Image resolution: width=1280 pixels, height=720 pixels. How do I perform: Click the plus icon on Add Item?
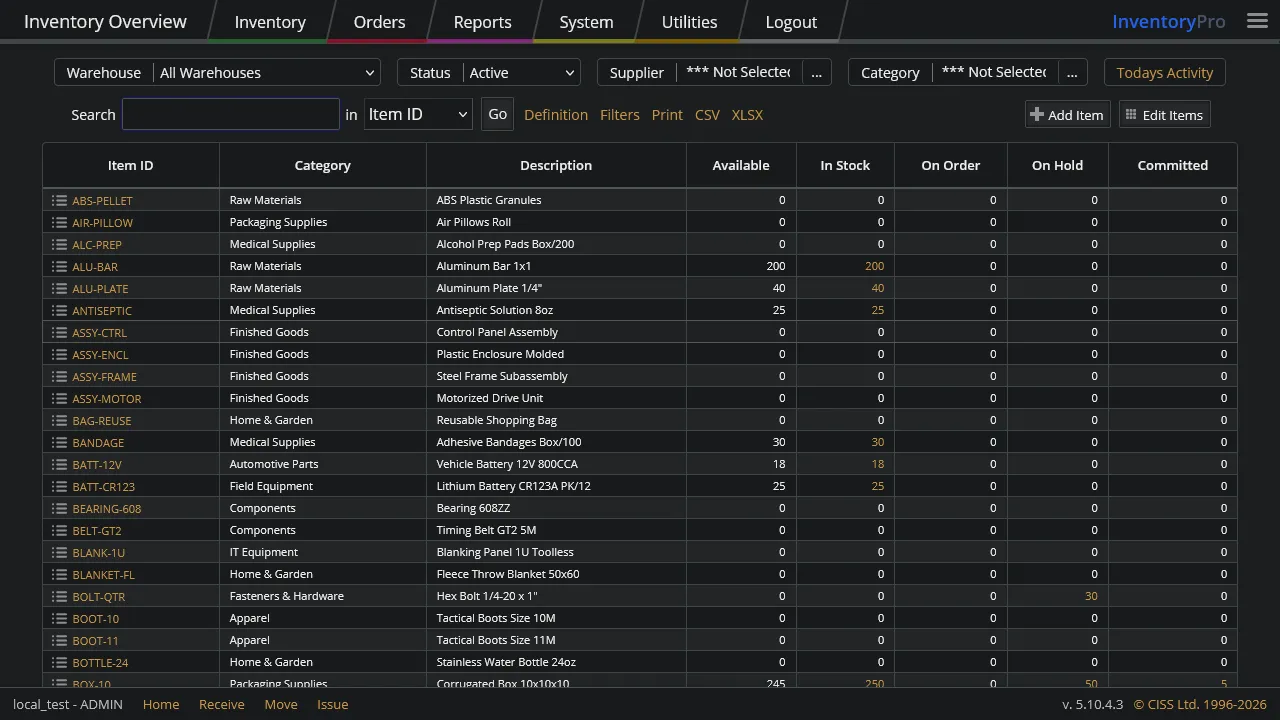1038,114
